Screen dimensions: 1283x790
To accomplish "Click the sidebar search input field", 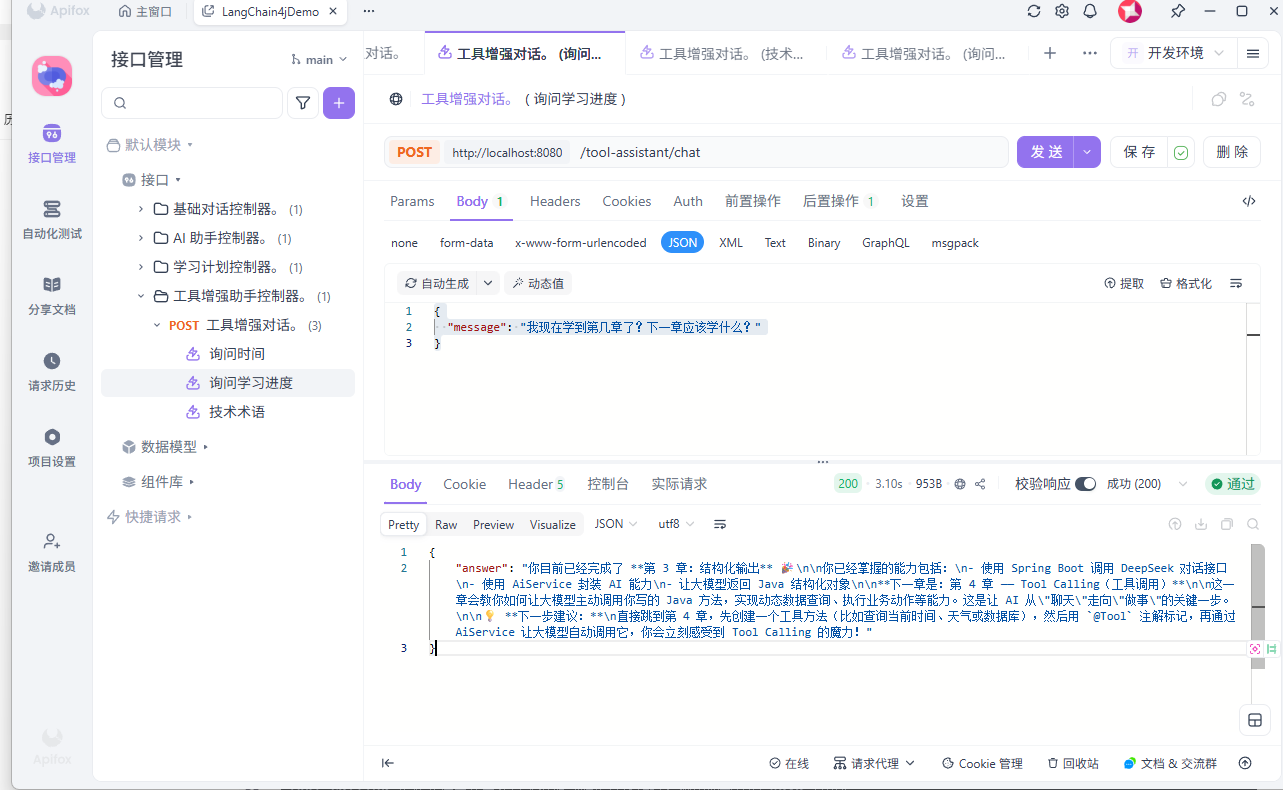I will (192, 103).
